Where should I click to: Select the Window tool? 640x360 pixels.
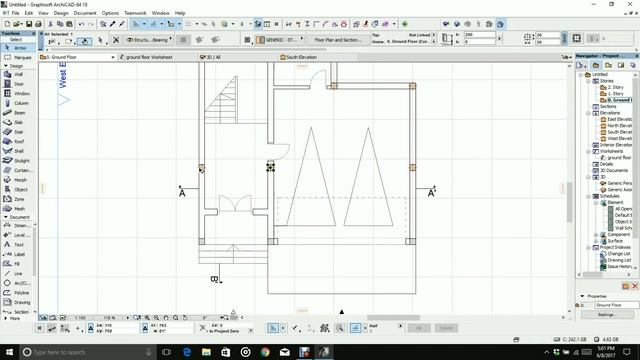click(18, 93)
